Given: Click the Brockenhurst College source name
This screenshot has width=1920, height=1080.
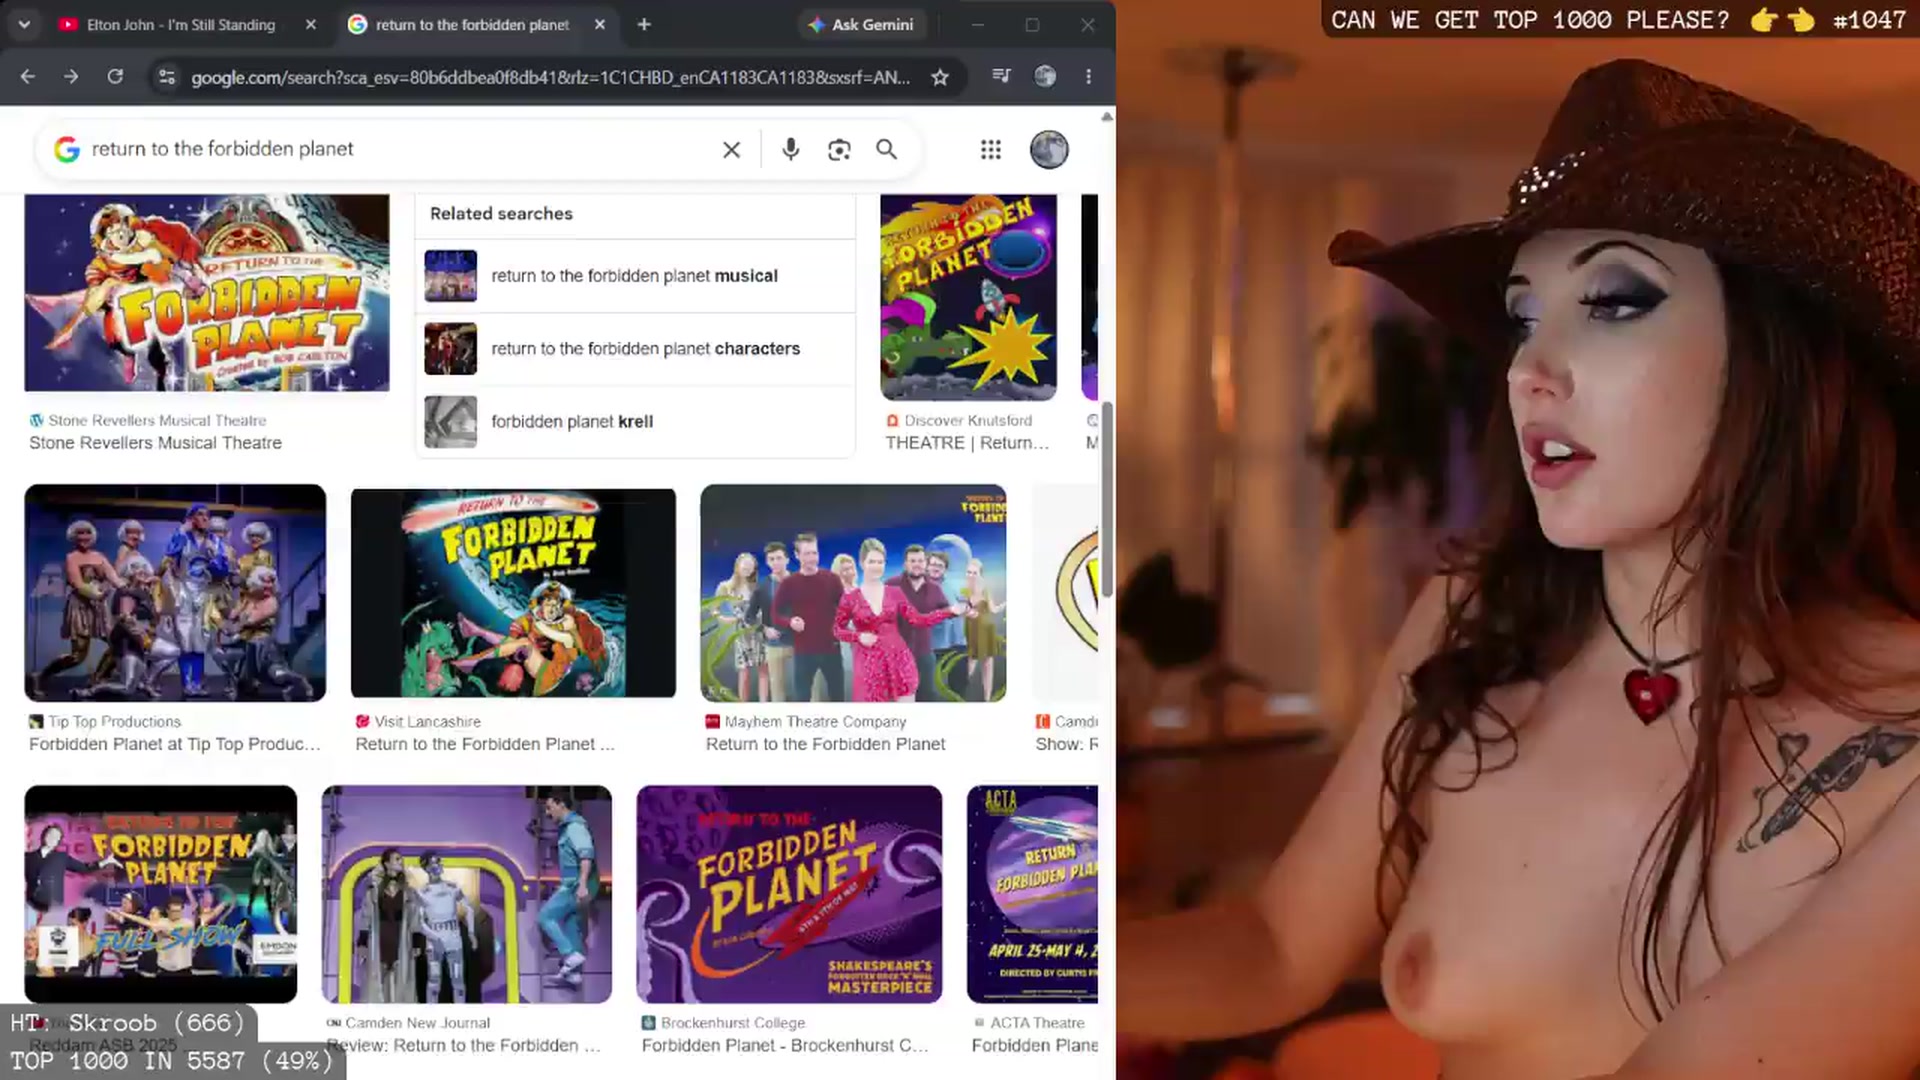Looking at the screenshot, I should (733, 1023).
